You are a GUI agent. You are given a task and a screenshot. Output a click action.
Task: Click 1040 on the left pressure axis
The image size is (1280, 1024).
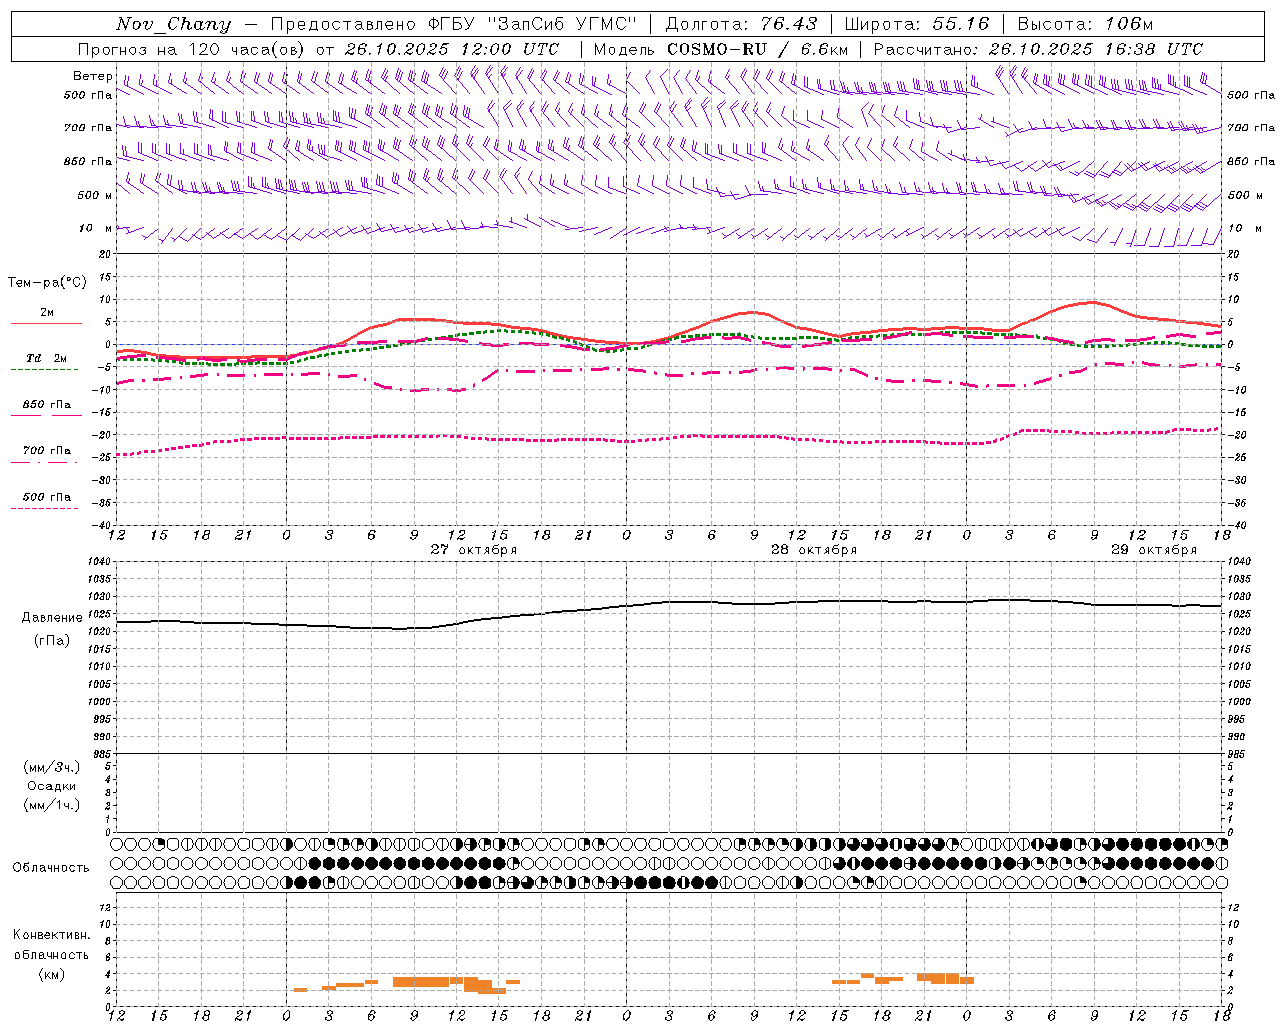coord(97,562)
